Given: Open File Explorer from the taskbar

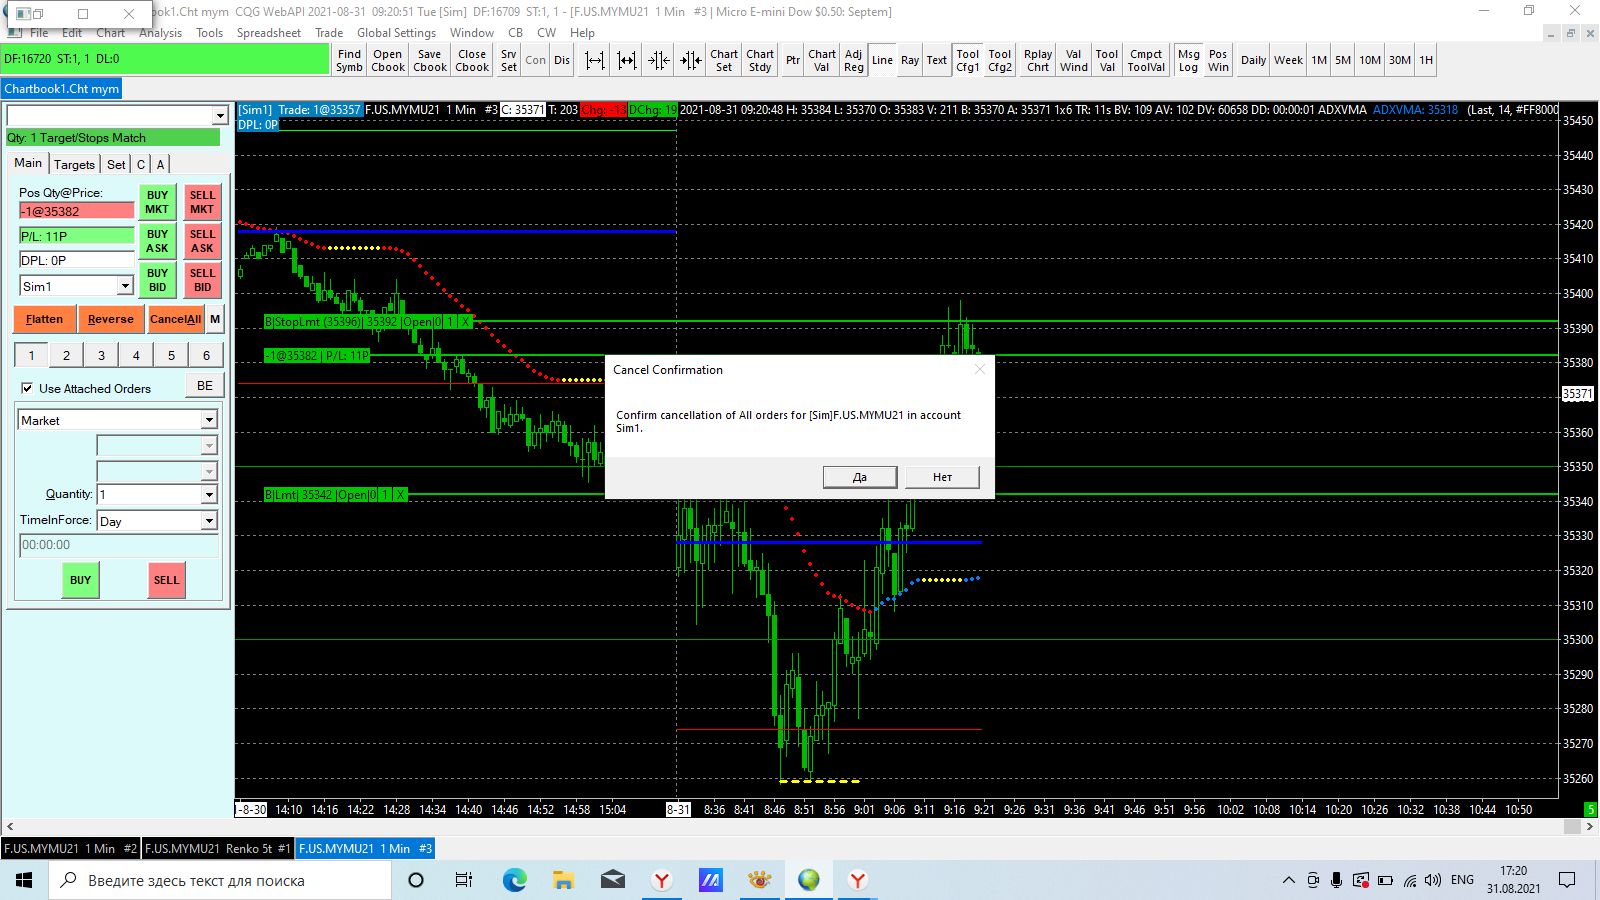Looking at the screenshot, I should 563,880.
